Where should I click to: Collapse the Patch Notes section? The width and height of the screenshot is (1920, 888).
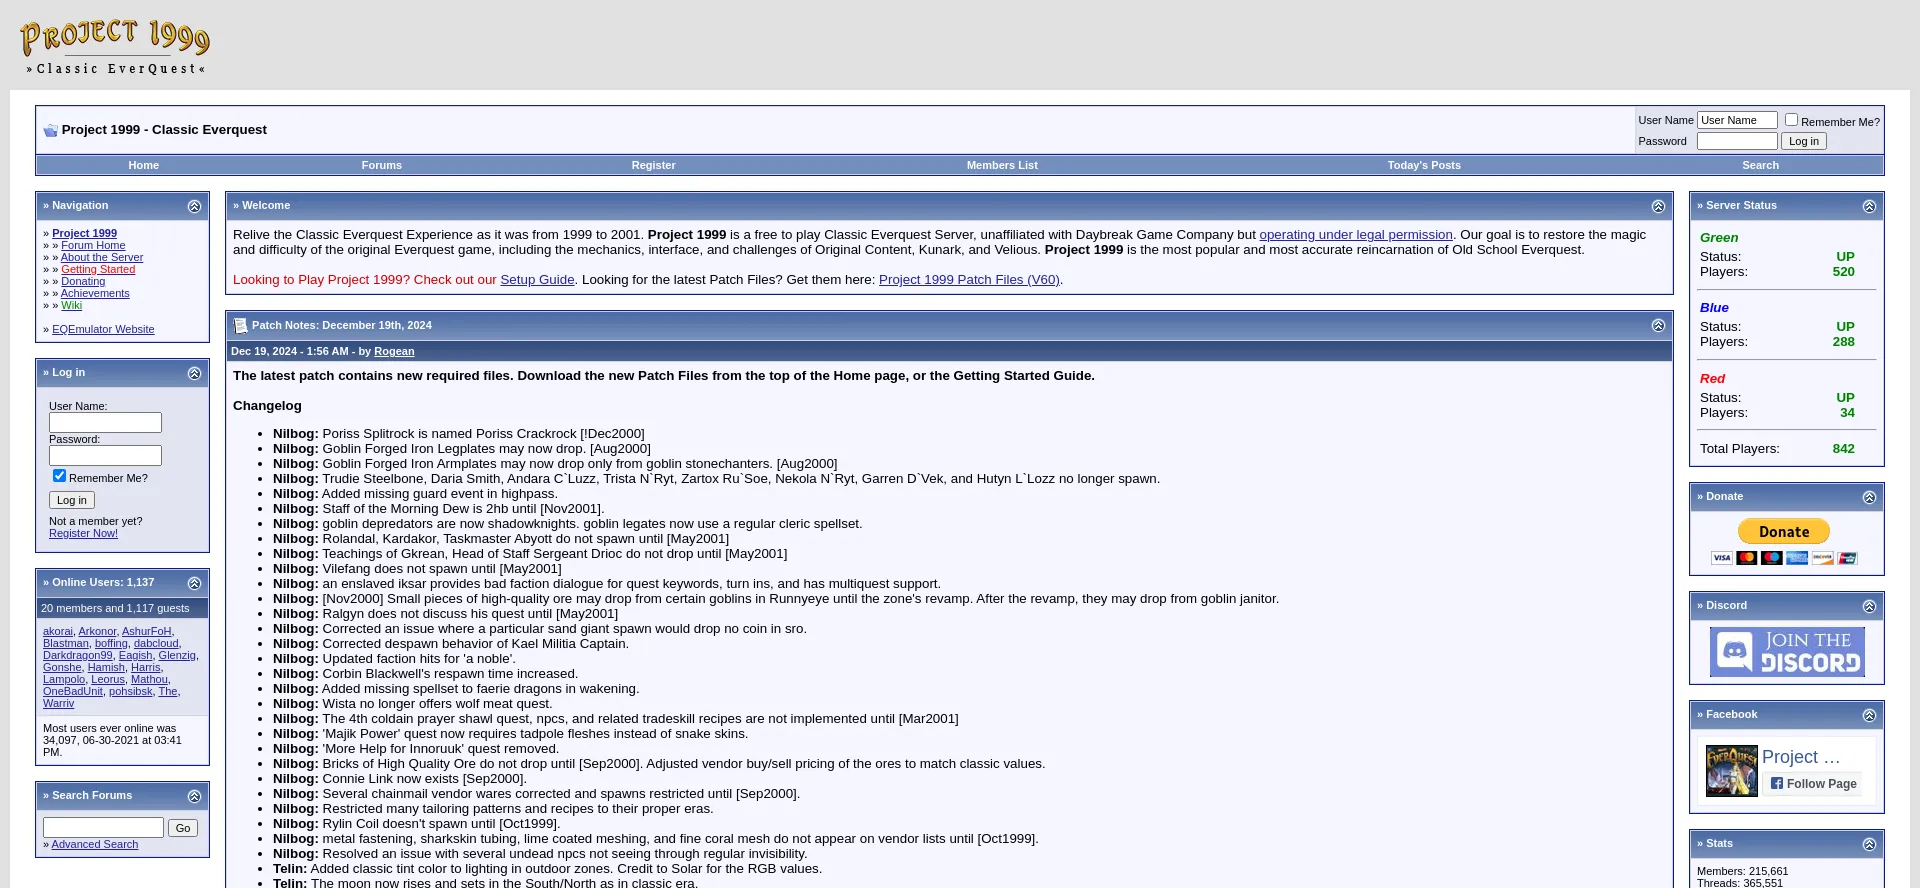(x=1658, y=326)
